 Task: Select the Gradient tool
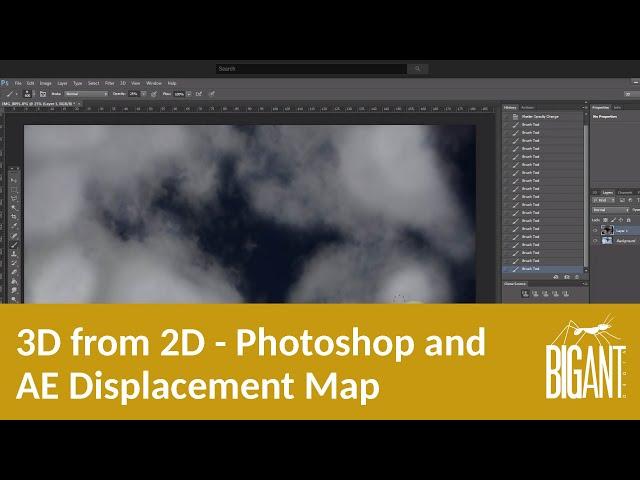14,281
